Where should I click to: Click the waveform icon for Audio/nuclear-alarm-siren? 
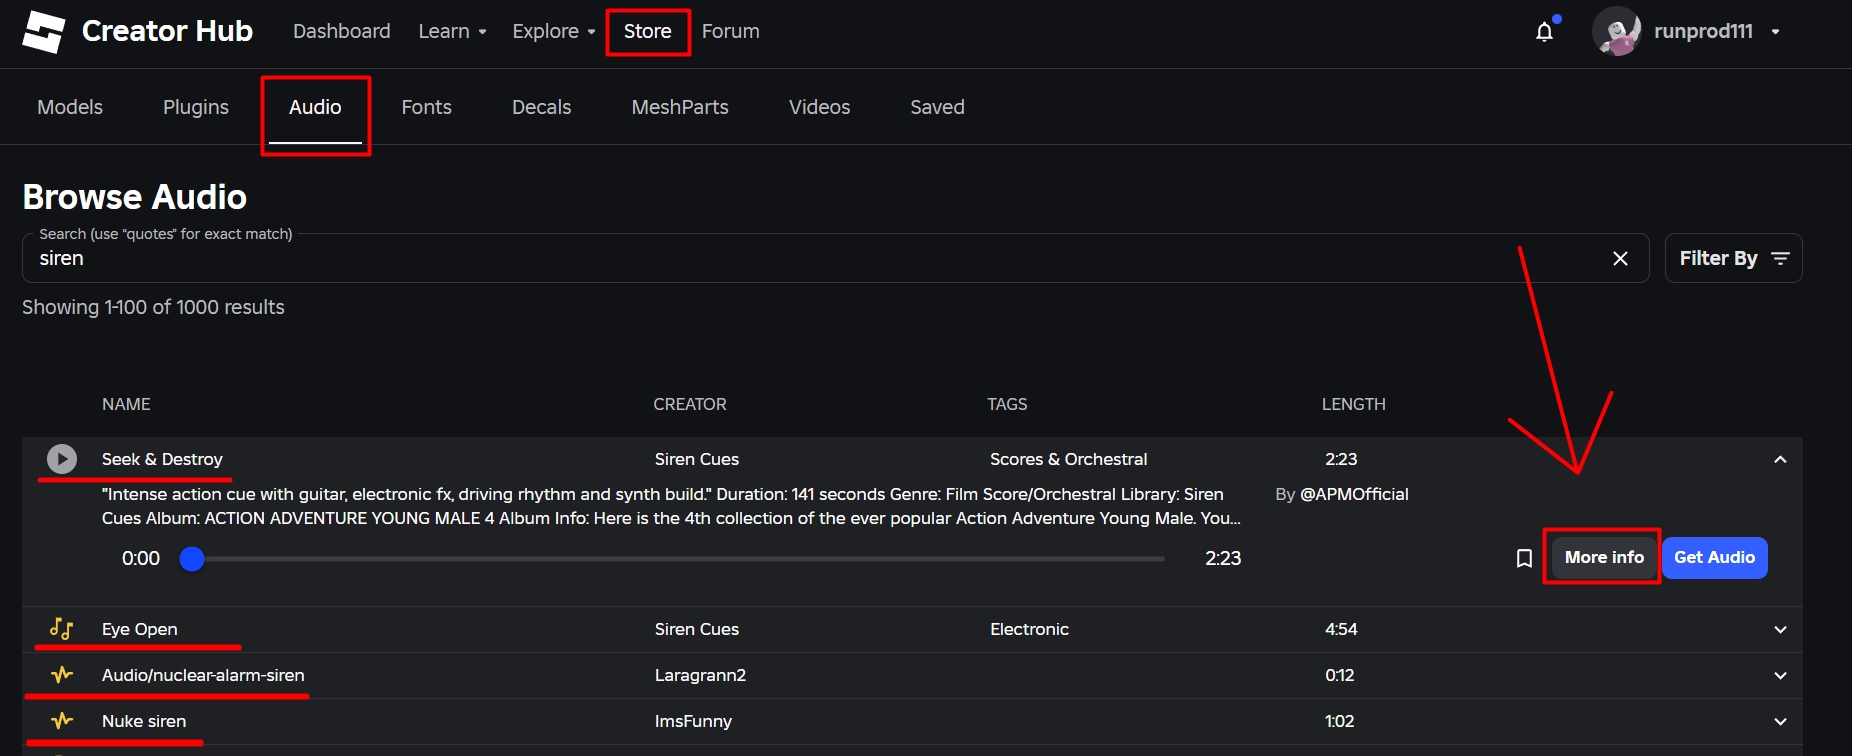(x=62, y=675)
